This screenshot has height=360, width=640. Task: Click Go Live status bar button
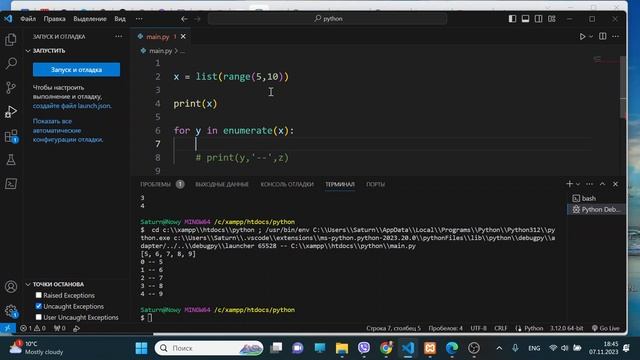pos(605,328)
